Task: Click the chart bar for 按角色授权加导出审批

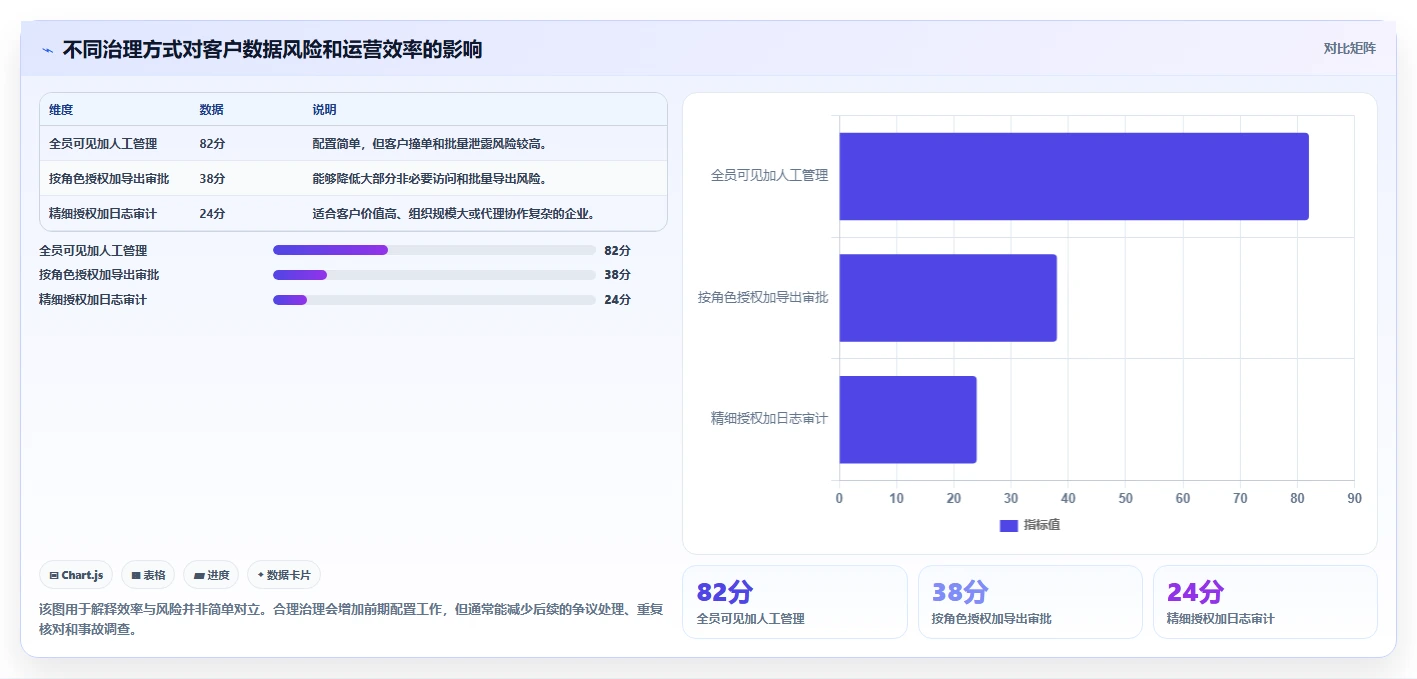Action: click(x=947, y=298)
